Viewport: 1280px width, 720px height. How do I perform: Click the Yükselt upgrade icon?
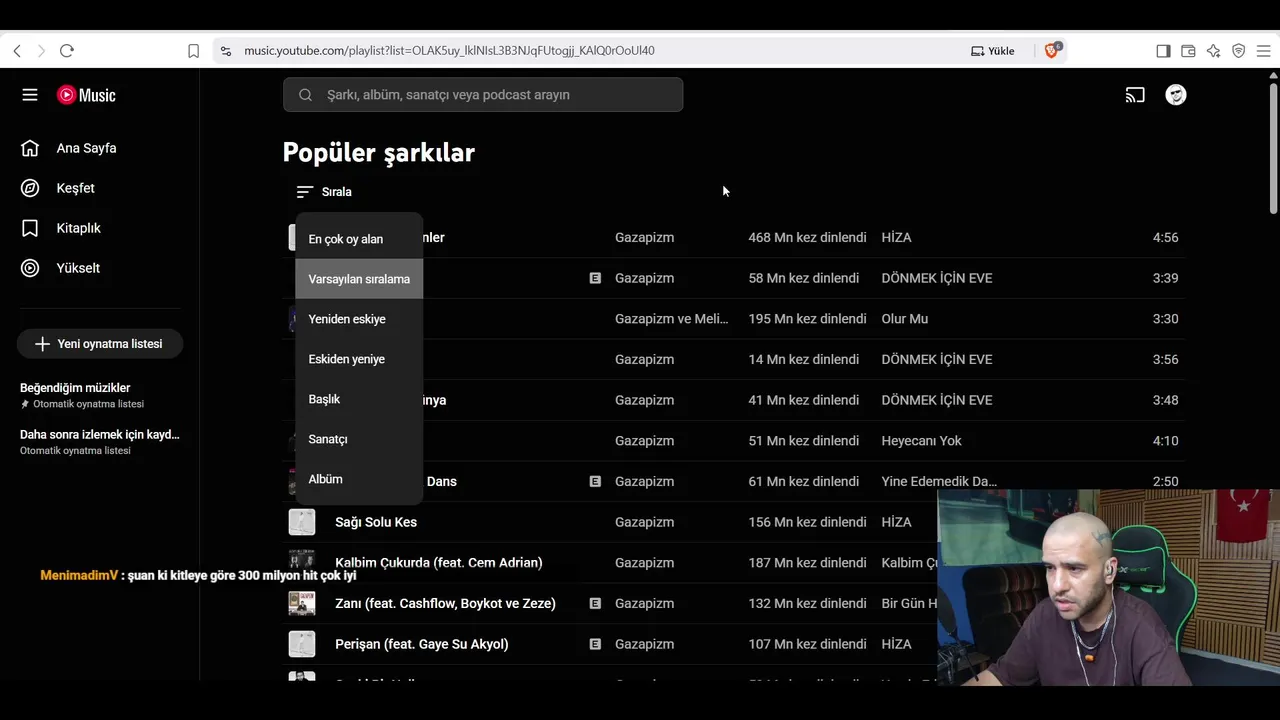coord(30,268)
